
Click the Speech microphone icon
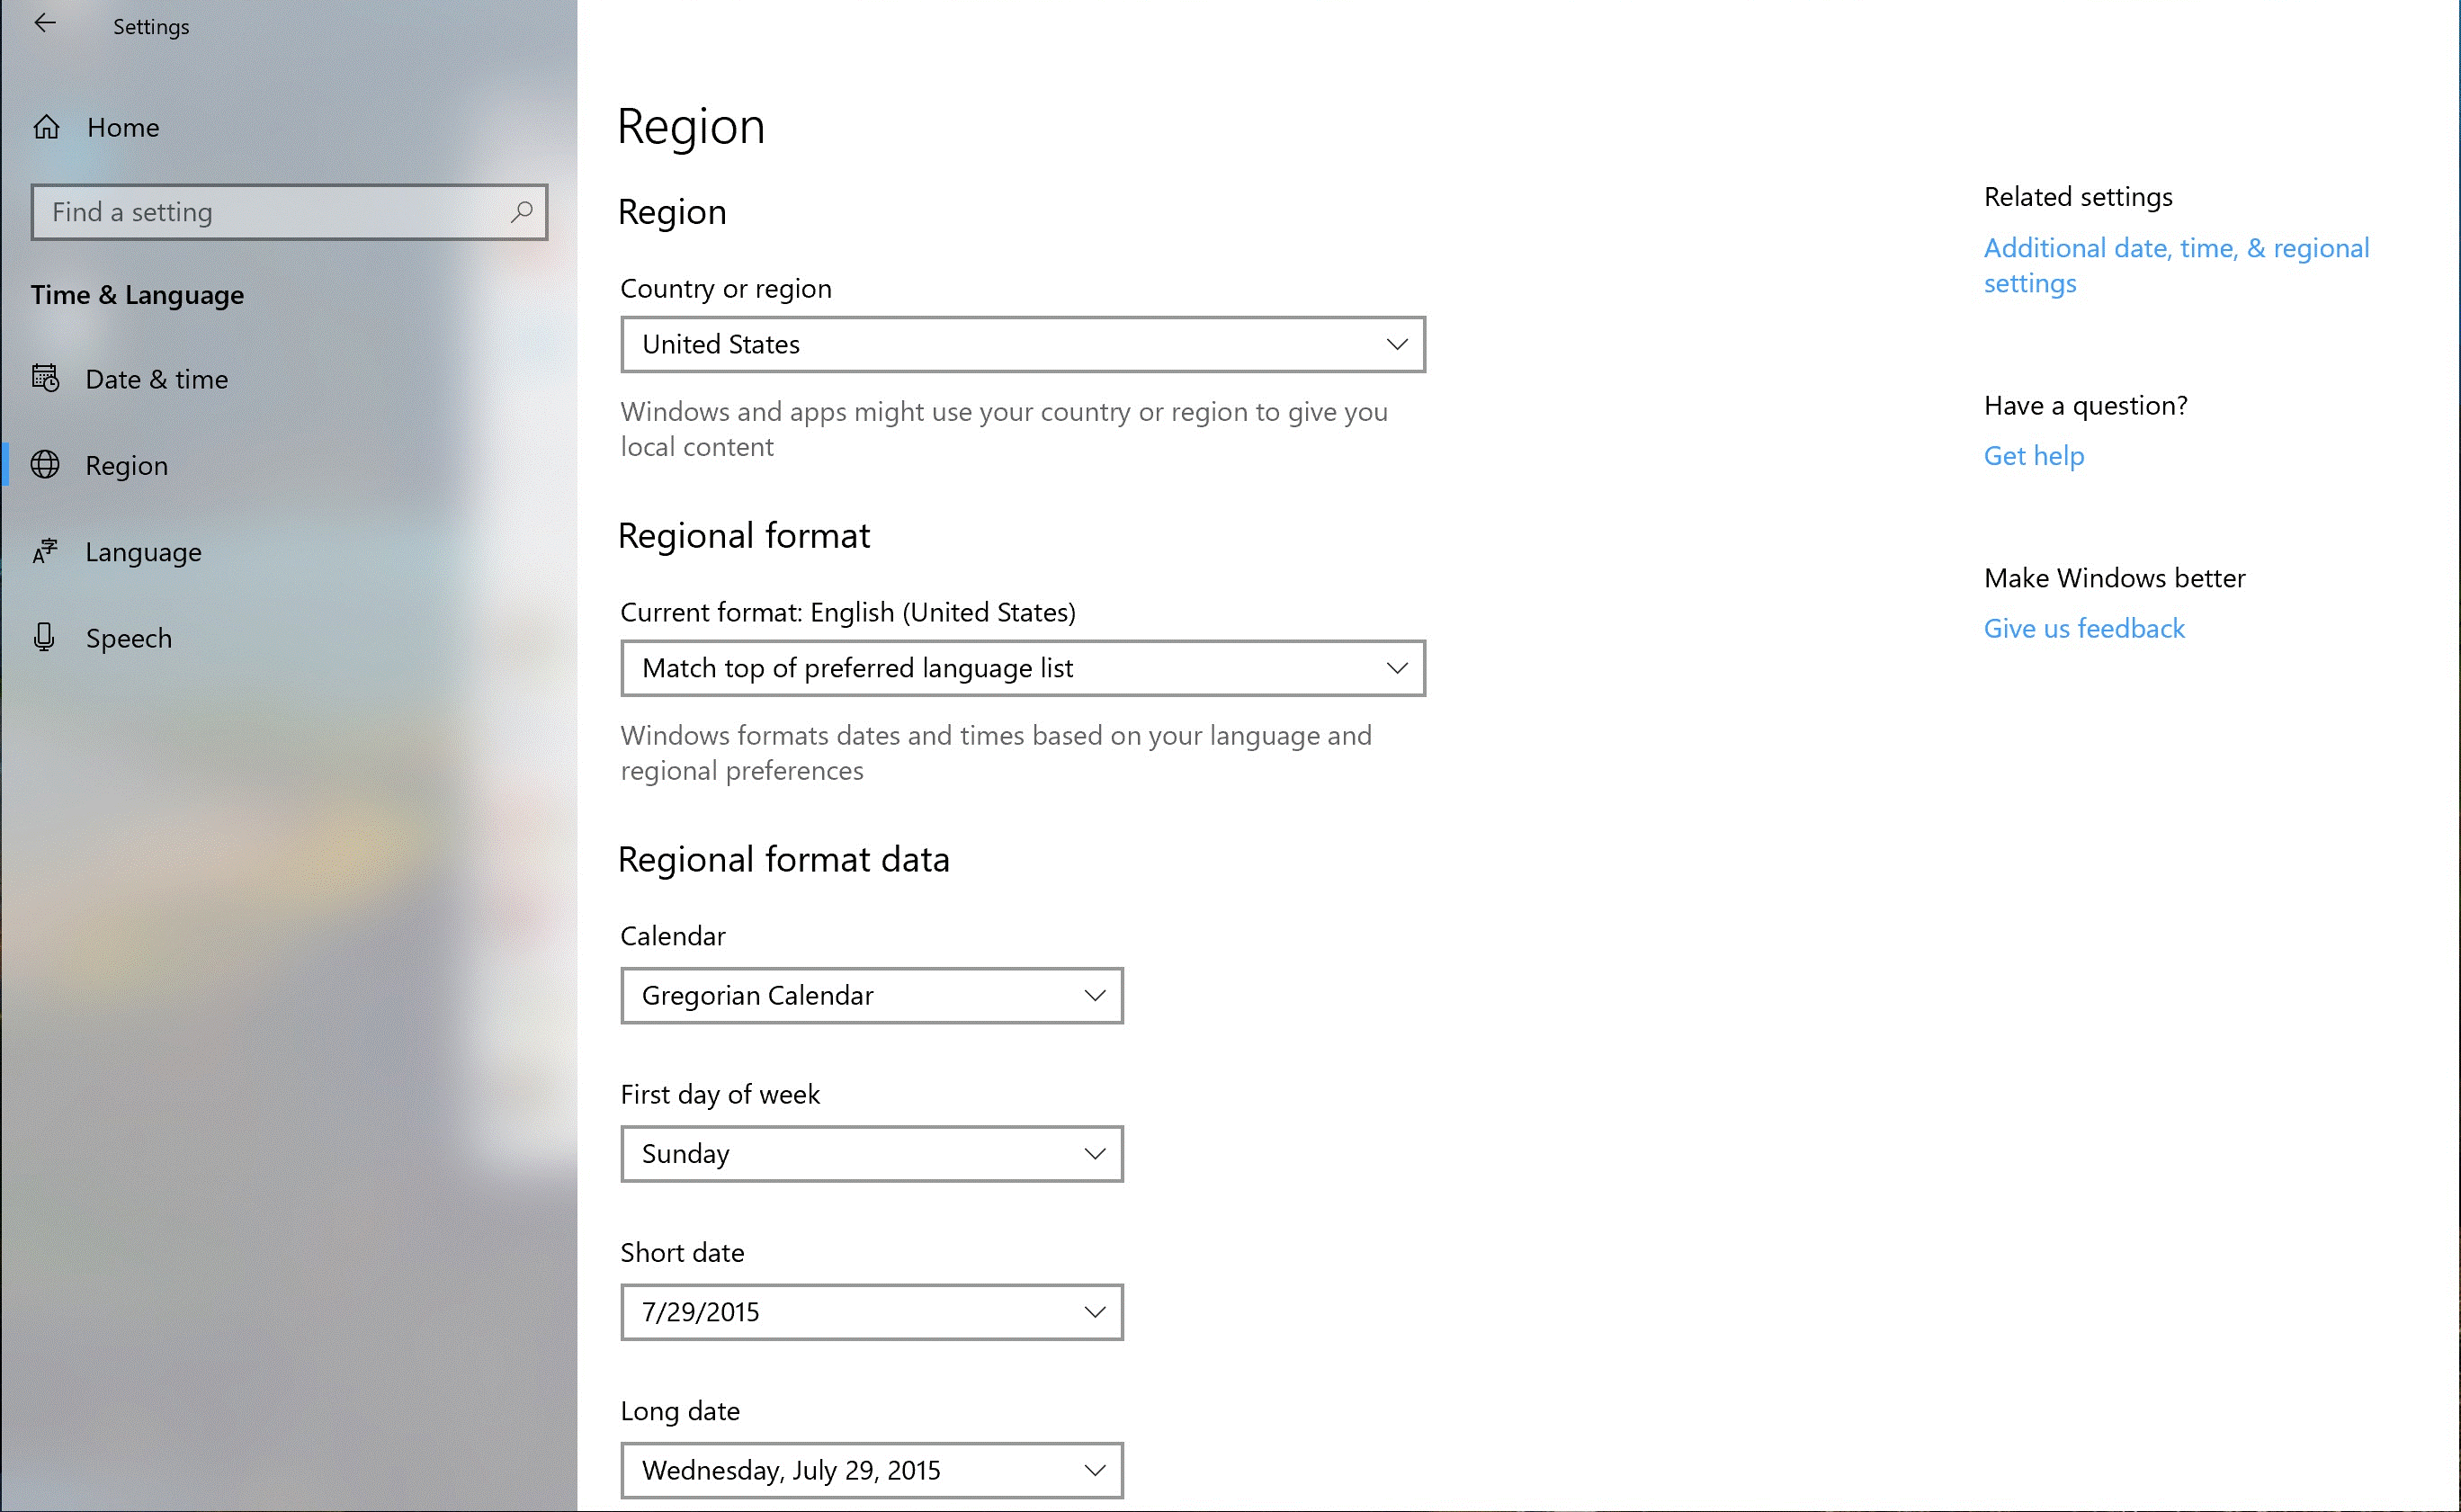tap(48, 637)
